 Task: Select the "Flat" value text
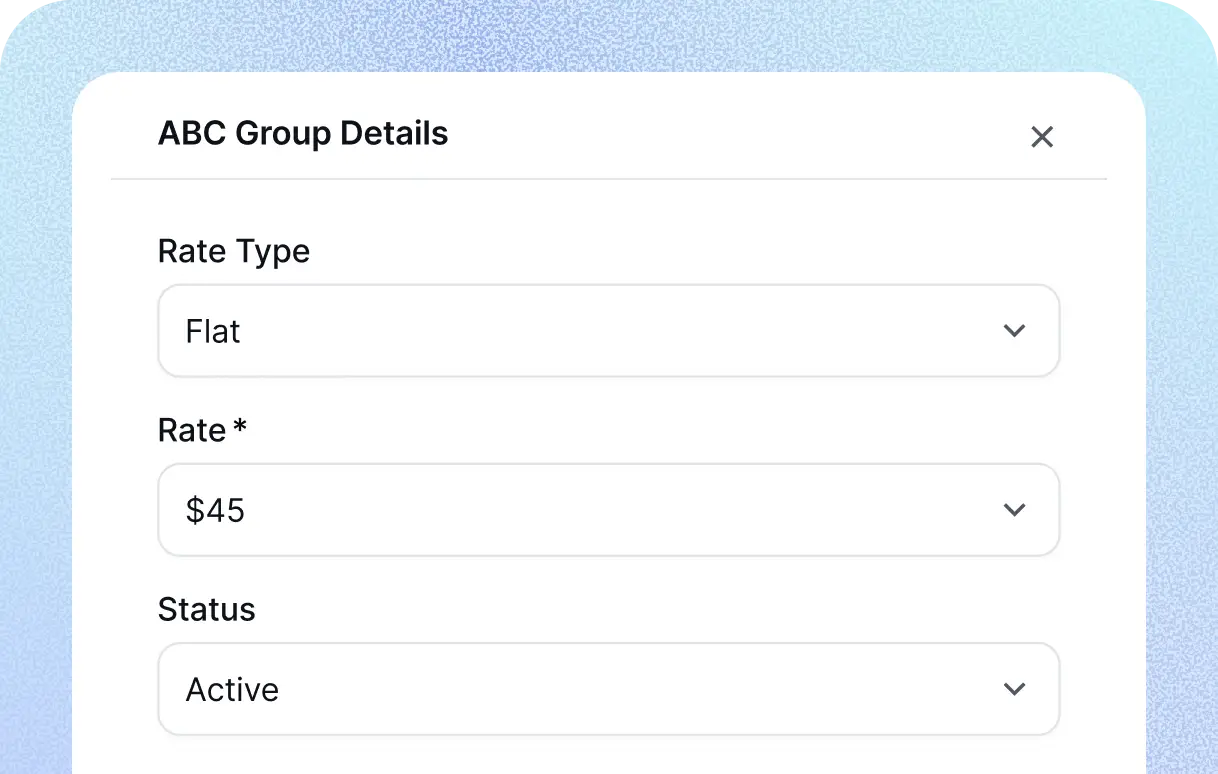[x=213, y=332]
